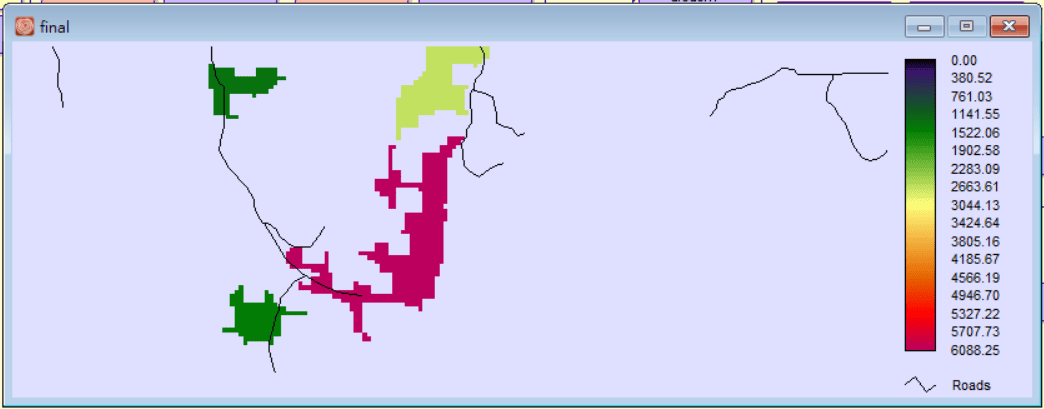Click the 5327.22 legend value
The width and height of the screenshot is (1044, 409).
[x=975, y=314]
